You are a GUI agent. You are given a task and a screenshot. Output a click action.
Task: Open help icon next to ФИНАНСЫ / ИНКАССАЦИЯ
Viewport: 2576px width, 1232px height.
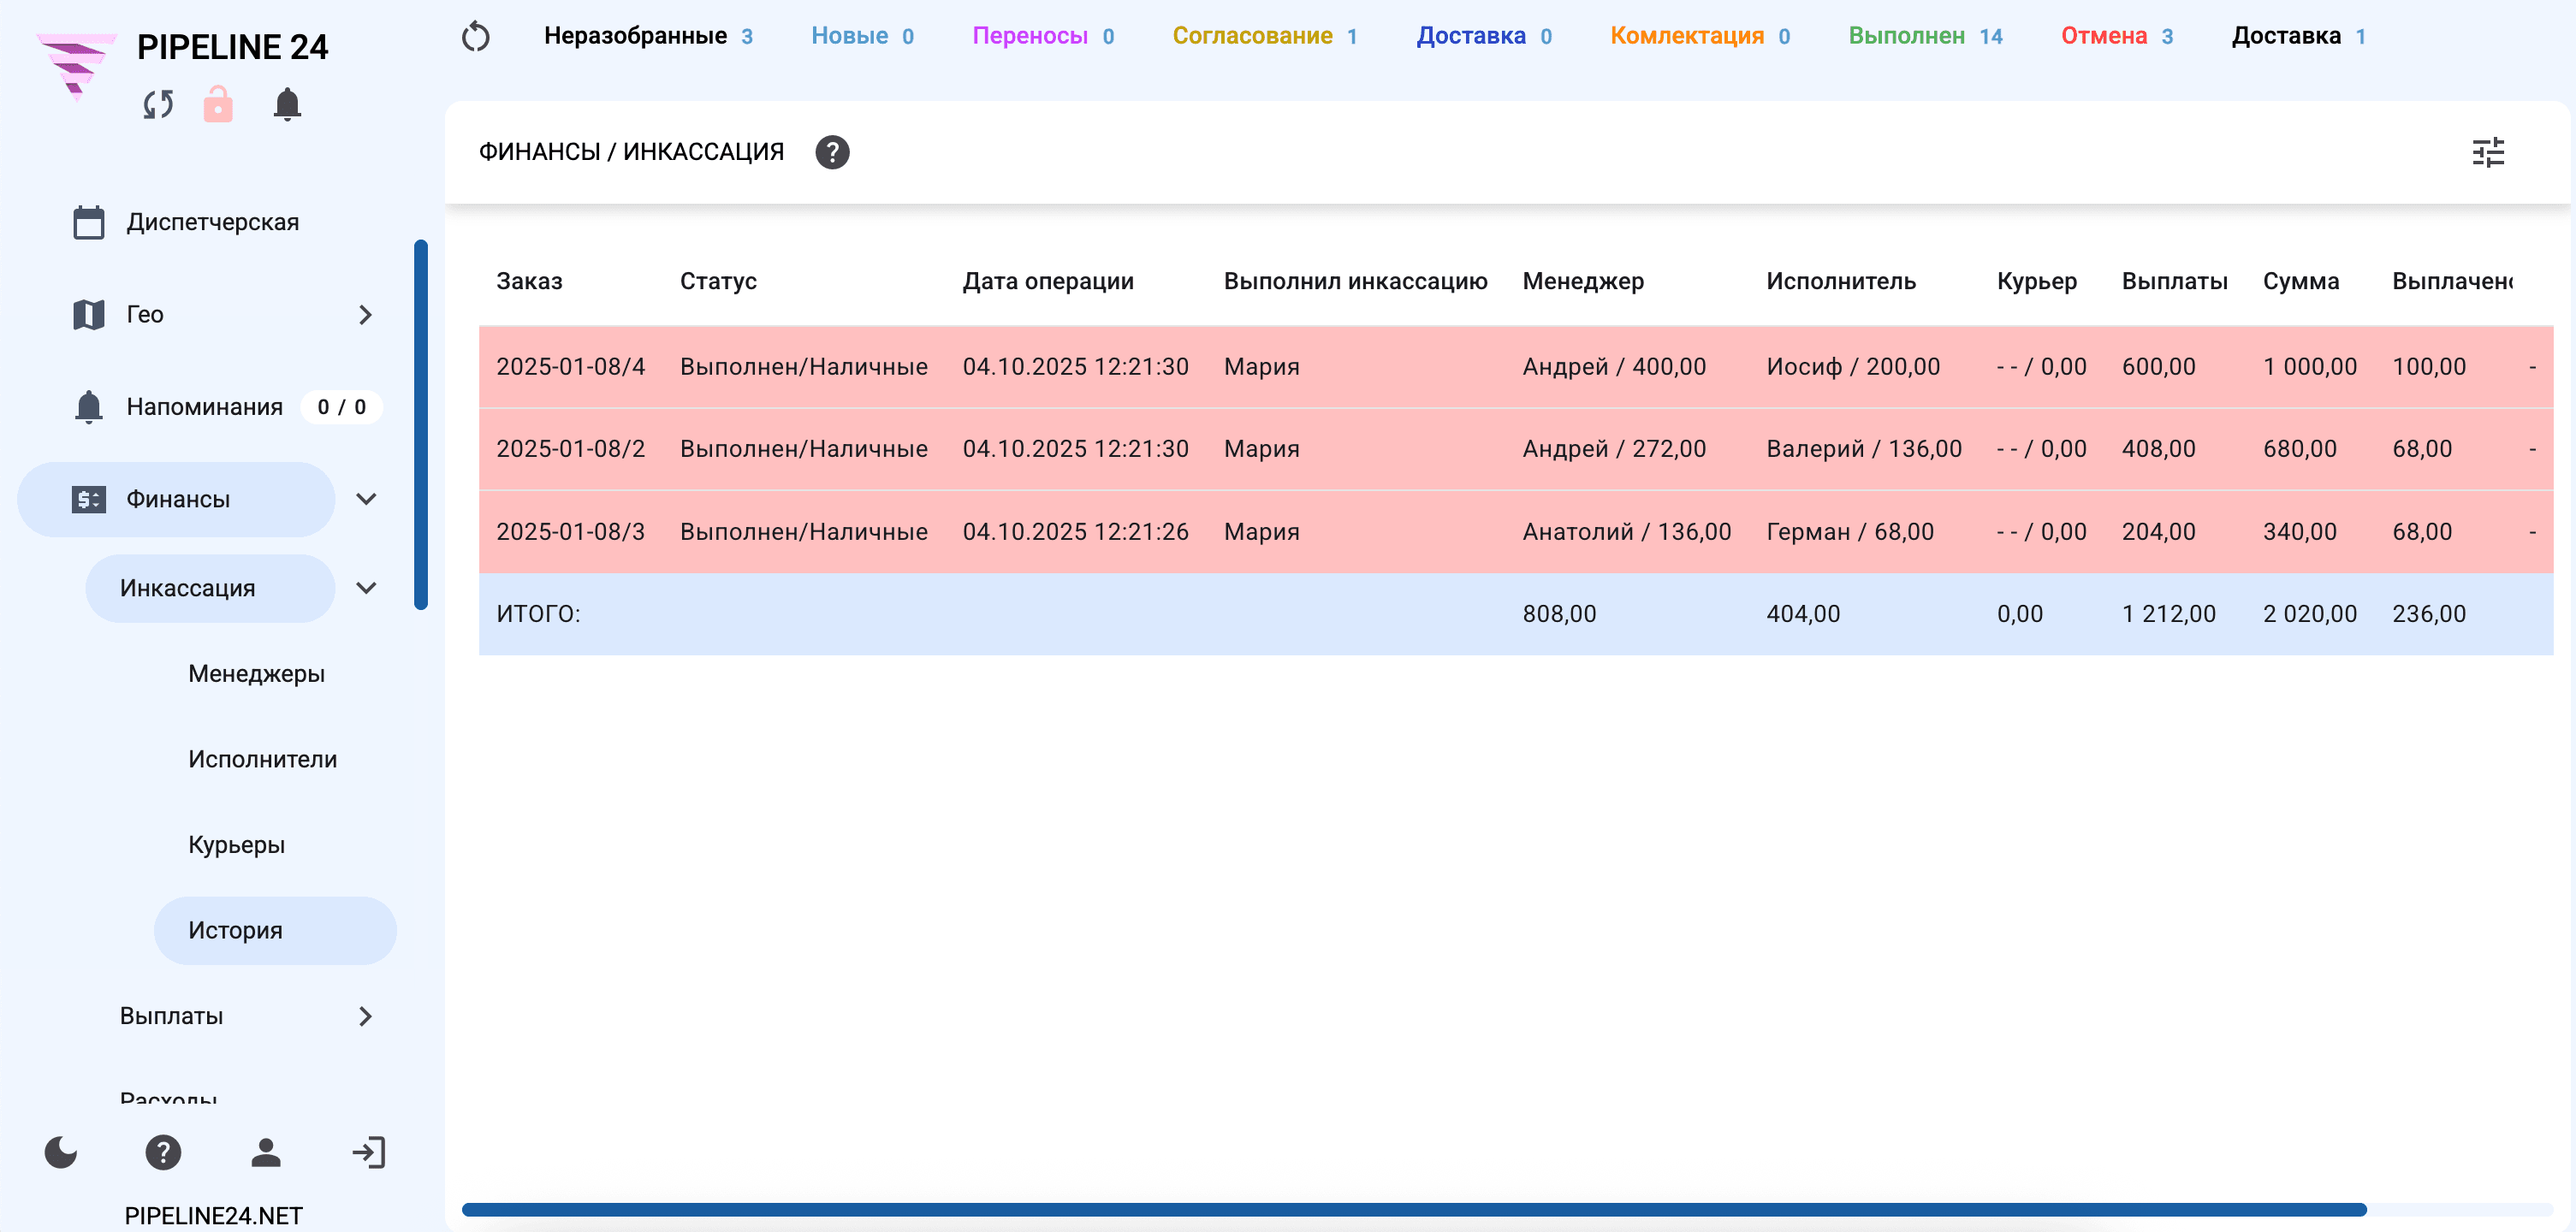[x=832, y=152]
